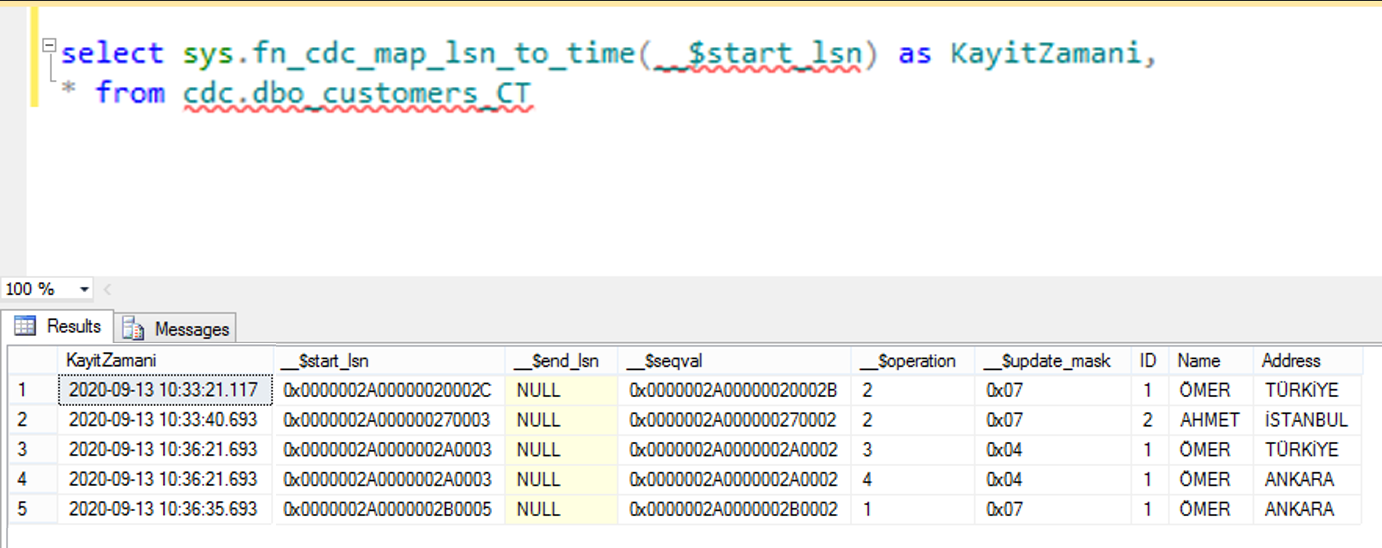Click seqval cell 0x0000002A0000002B0002
The image size is (1382, 548).
tap(734, 510)
